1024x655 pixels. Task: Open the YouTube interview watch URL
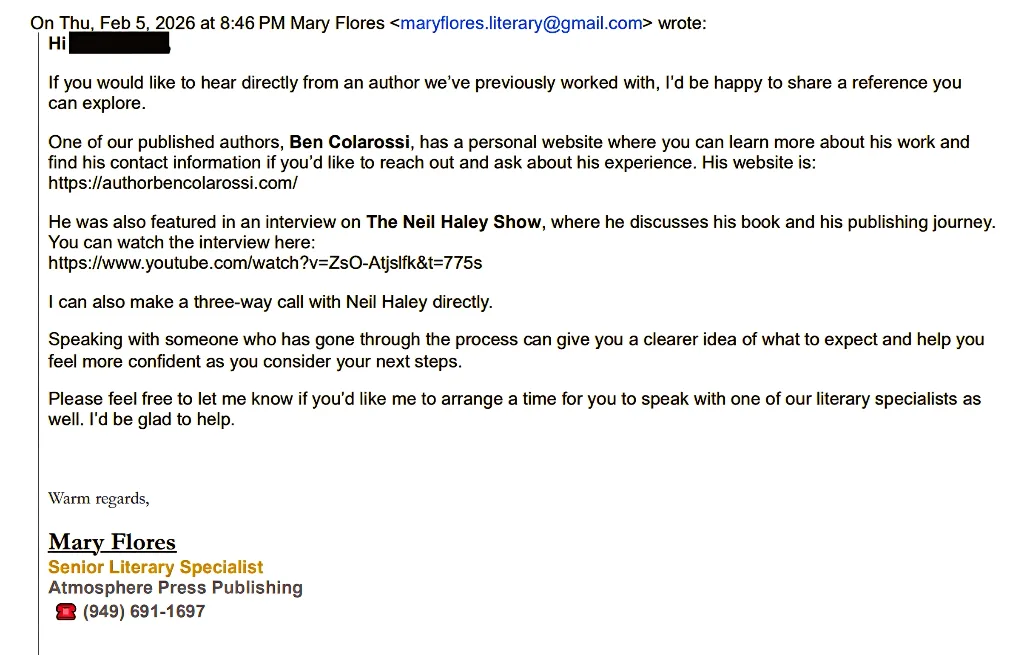pos(265,263)
